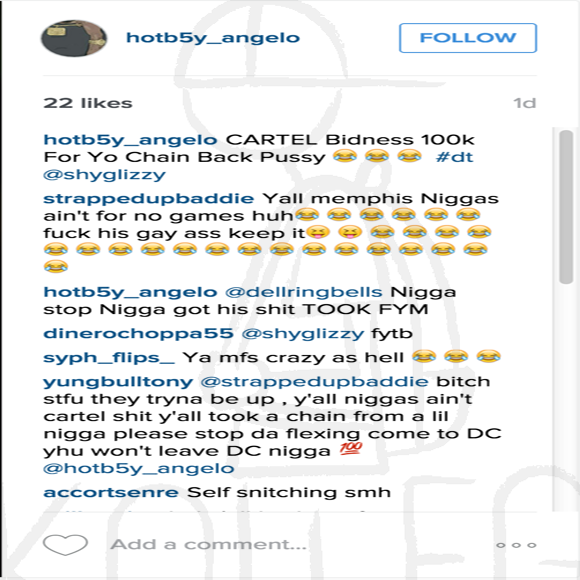The width and height of the screenshot is (580, 580).
Task: Click the #dt hashtag
Action: coord(455,157)
